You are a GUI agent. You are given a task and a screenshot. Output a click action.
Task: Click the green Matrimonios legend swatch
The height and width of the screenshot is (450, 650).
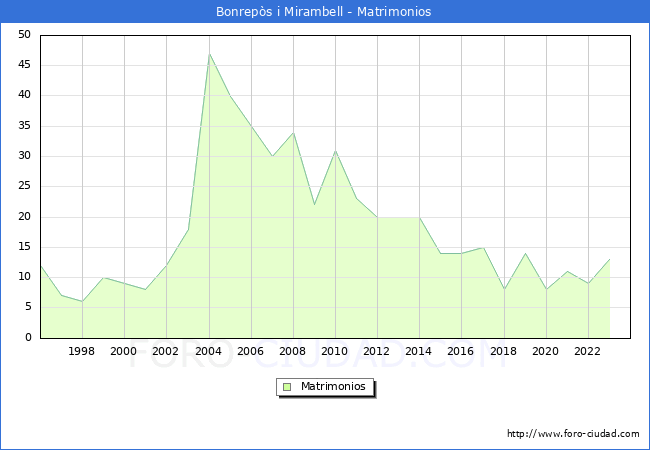pyautogui.click(x=287, y=387)
